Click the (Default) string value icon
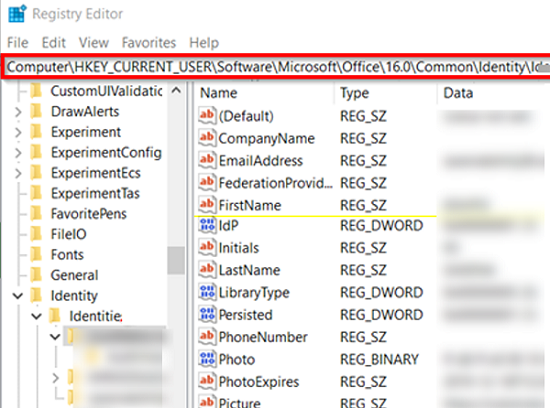 tap(207, 116)
